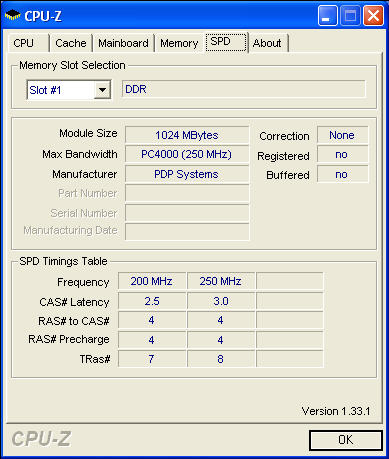
Task: Click the Memory Slot Selection heading
Action: [x=72, y=65]
